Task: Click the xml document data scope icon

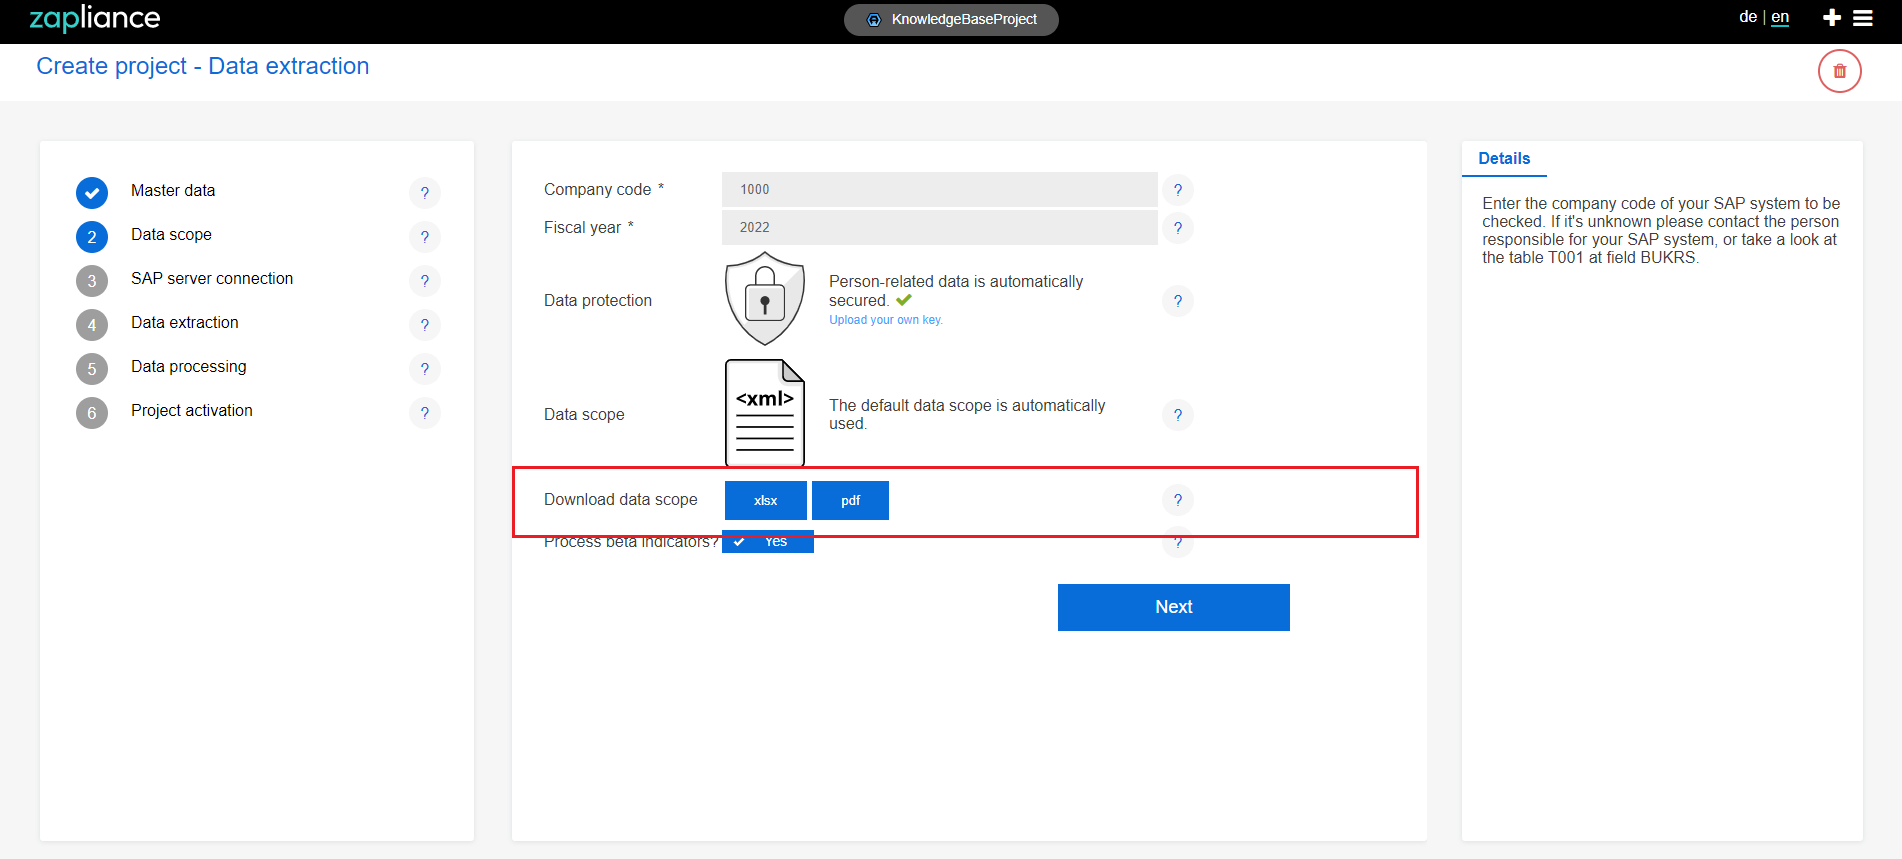Action: coord(765,412)
